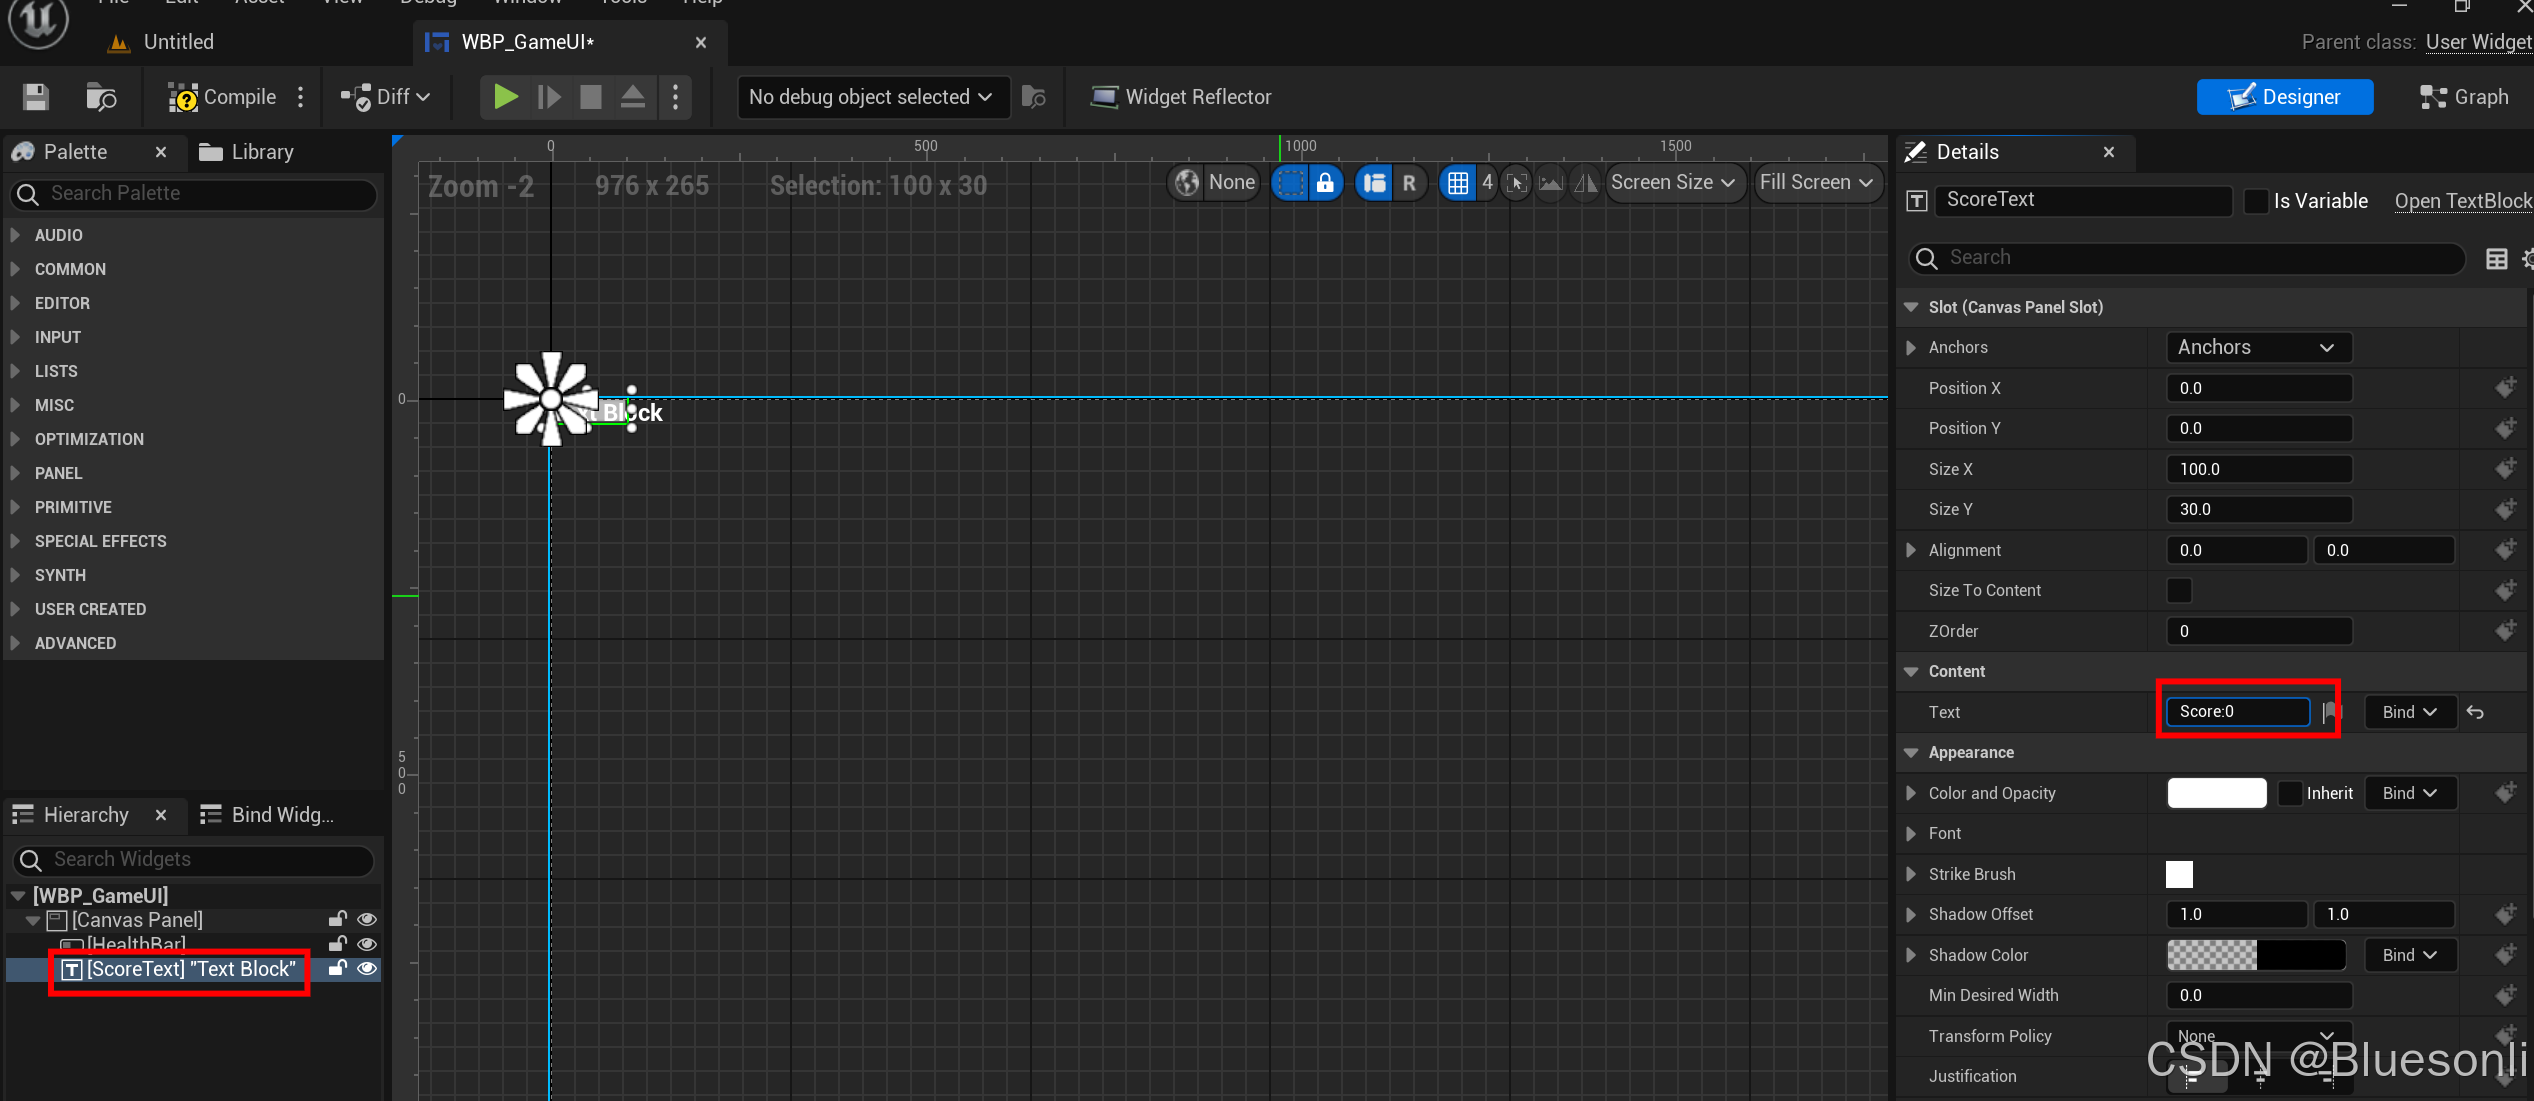Open the debug object selector dropdown
The width and height of the screenshot is (2534, 1101).
tap(872, 97)
